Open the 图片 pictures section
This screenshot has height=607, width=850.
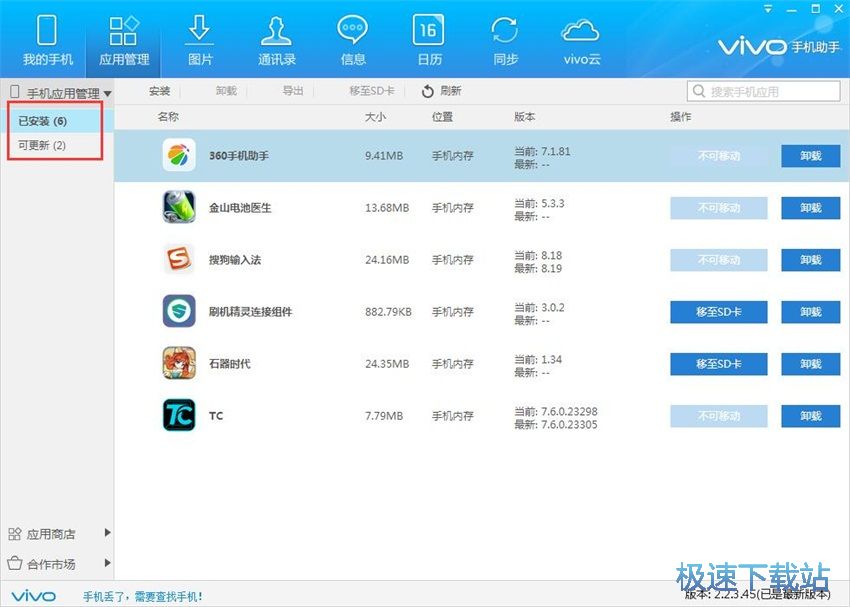point(200,40)
